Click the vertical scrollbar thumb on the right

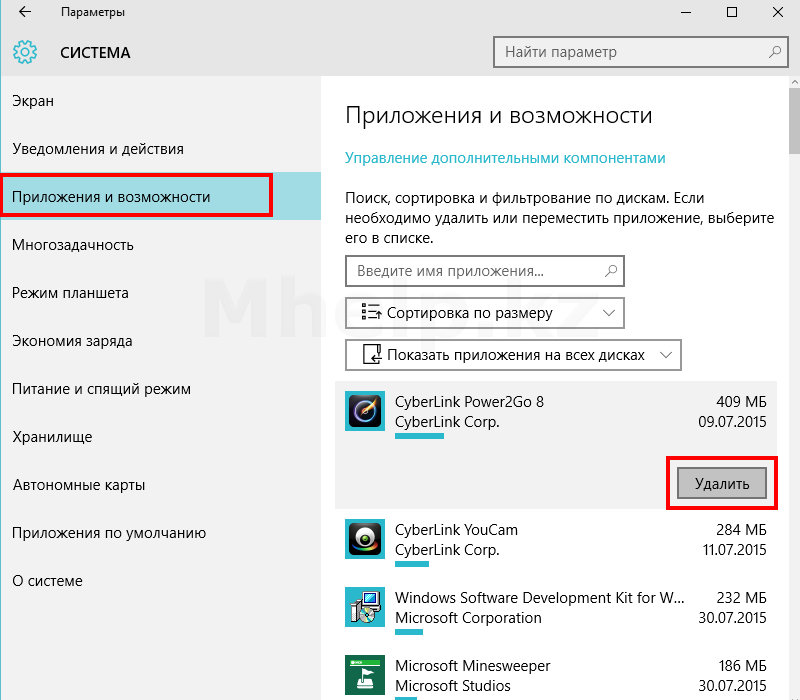[x=794, y=120]
